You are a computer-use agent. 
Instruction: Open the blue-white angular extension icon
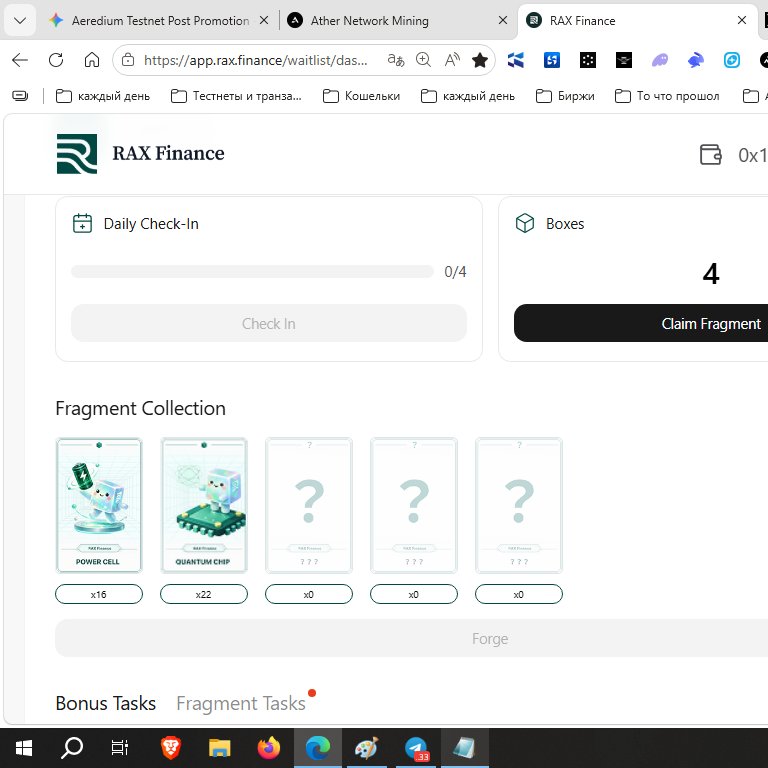click(516, 60)
